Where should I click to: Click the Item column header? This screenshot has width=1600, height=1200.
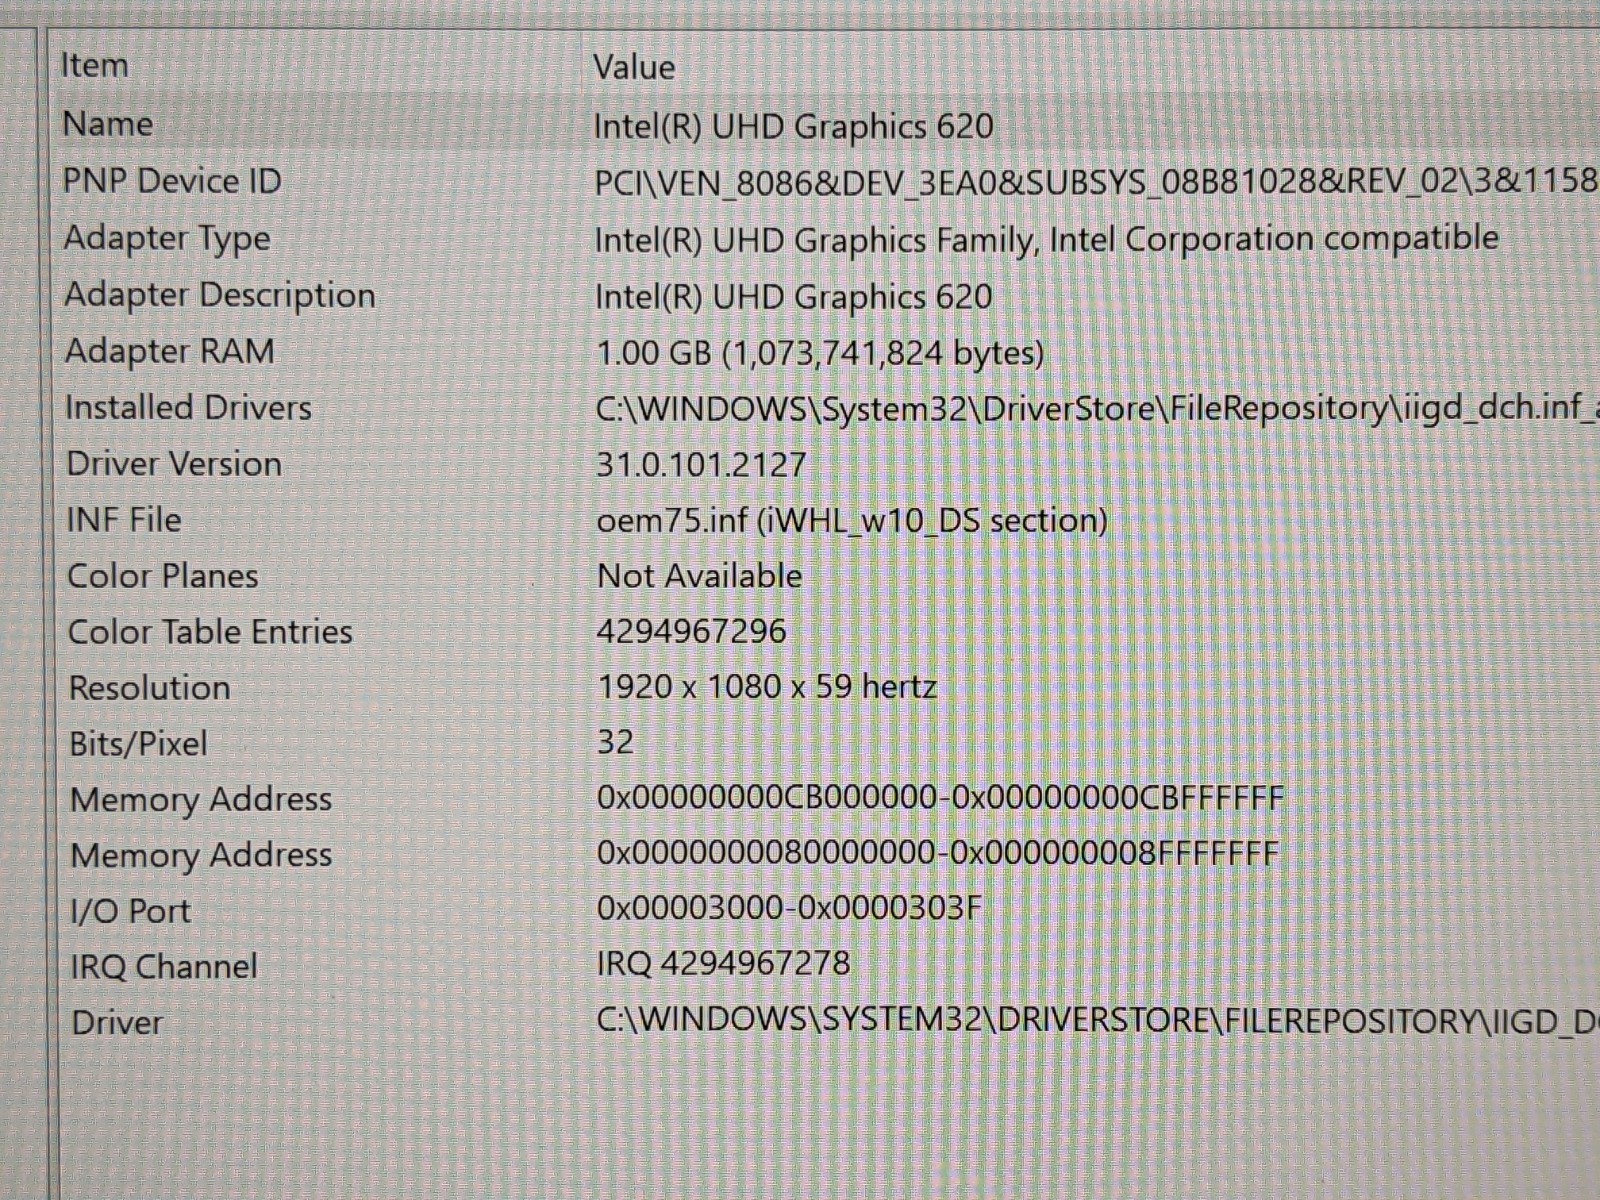(x=95, y=66)
